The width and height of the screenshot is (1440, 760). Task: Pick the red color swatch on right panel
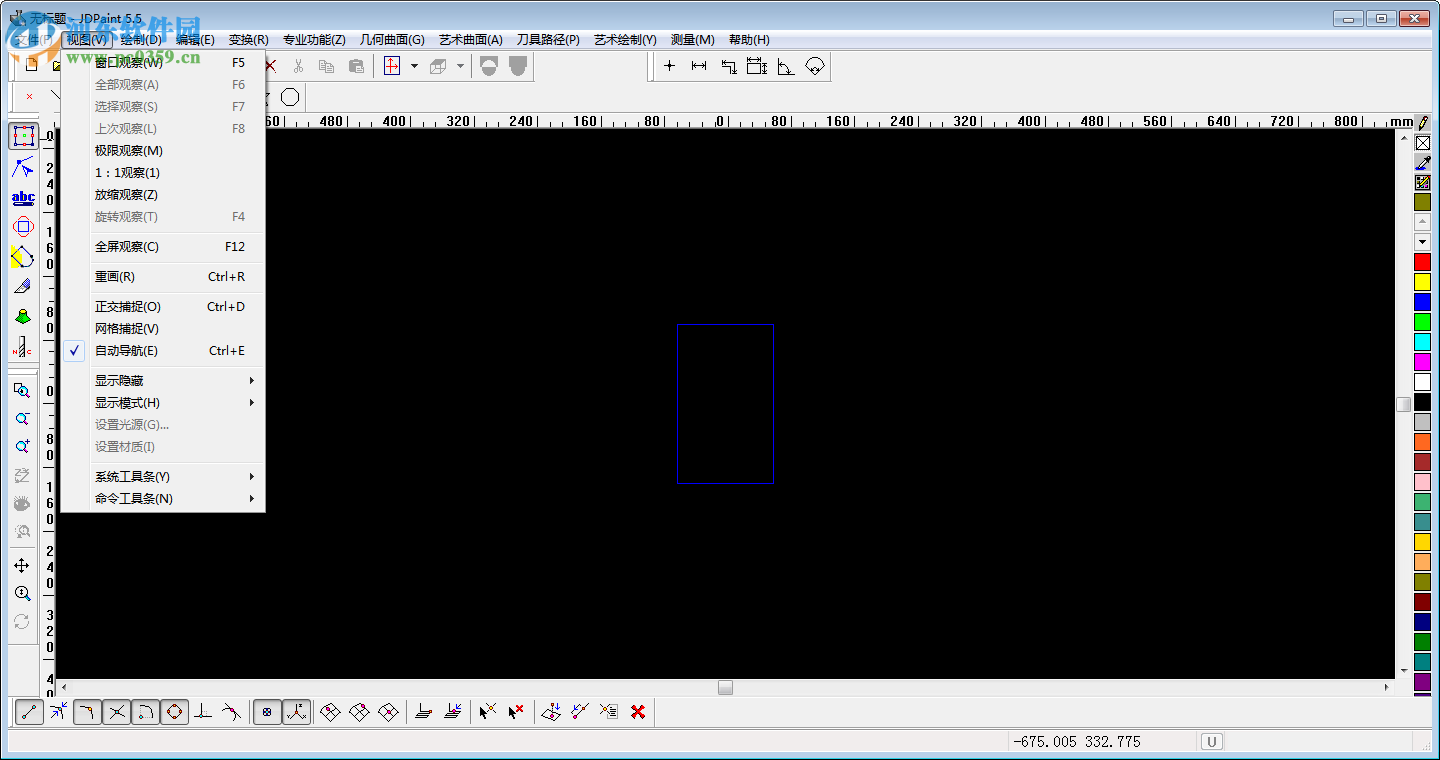pos(1423,261)
